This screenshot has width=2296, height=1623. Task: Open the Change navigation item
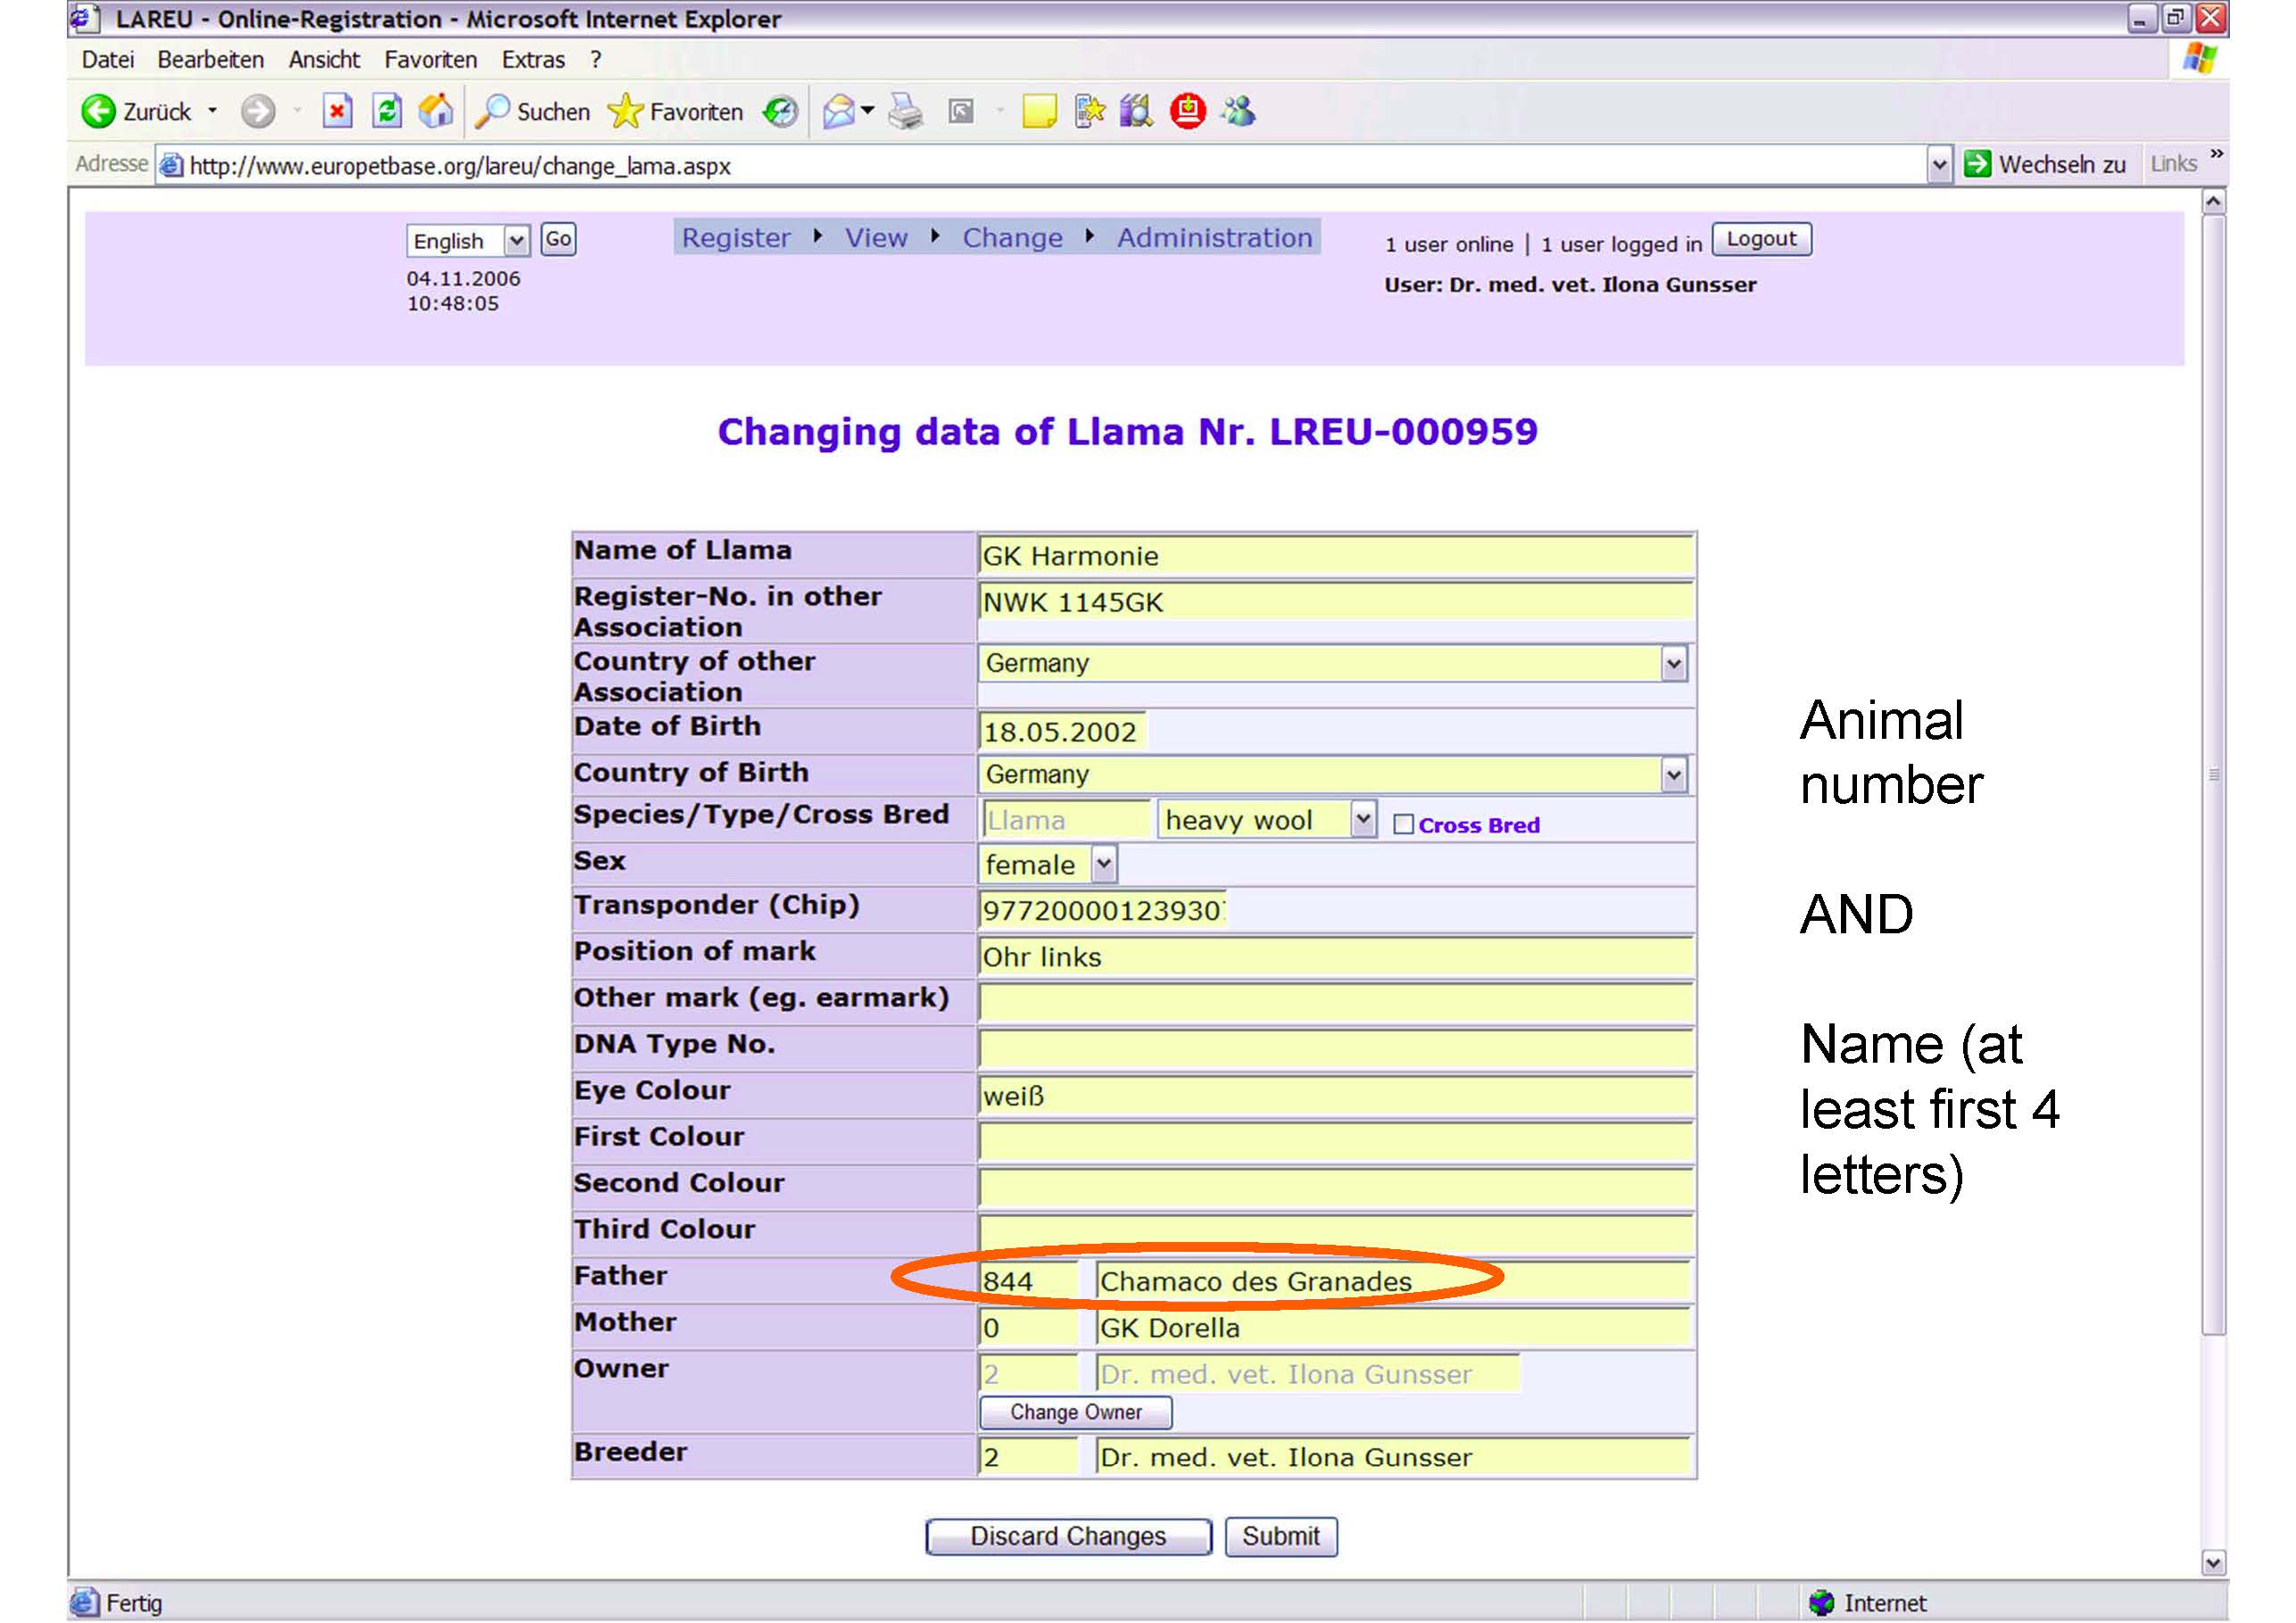tap(1012, 238)
